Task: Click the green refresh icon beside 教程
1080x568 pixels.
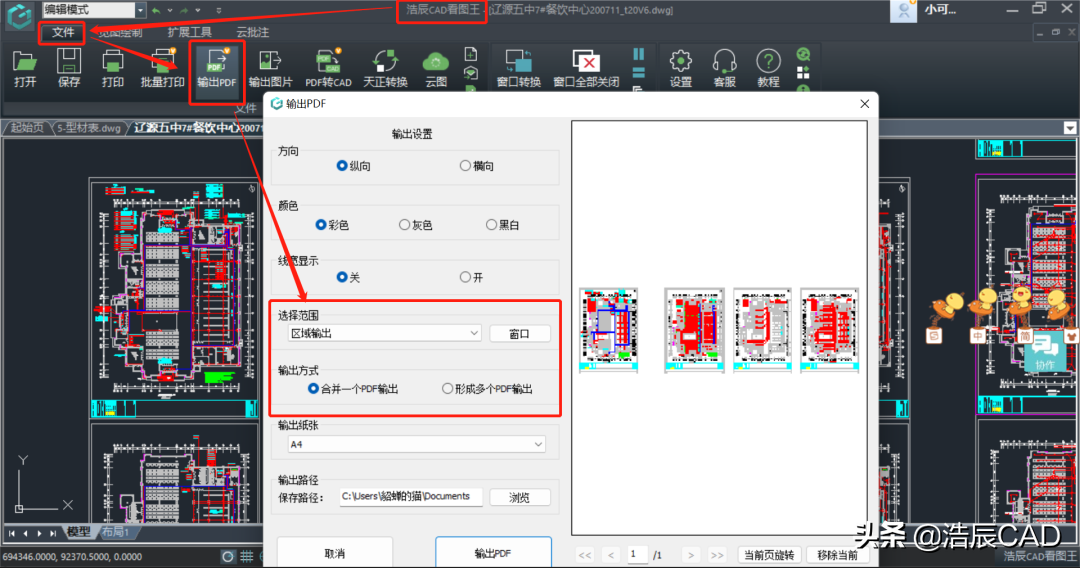Action: point(803,54)
